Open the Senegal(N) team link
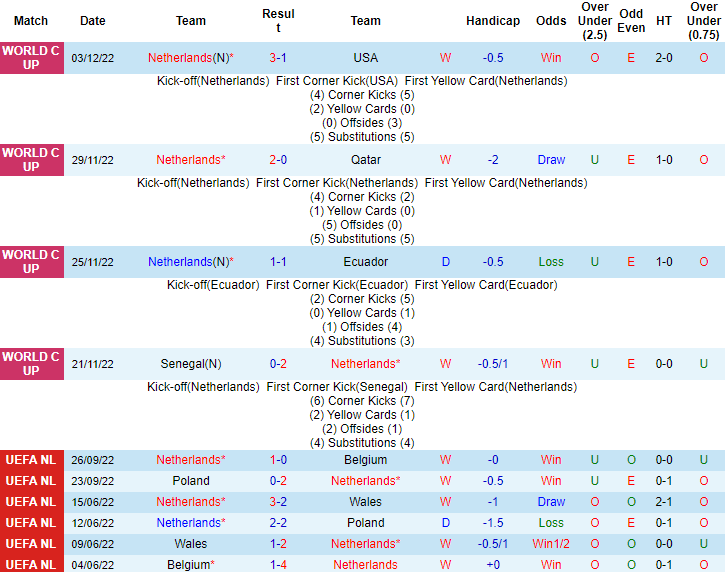 pos(191,364)
